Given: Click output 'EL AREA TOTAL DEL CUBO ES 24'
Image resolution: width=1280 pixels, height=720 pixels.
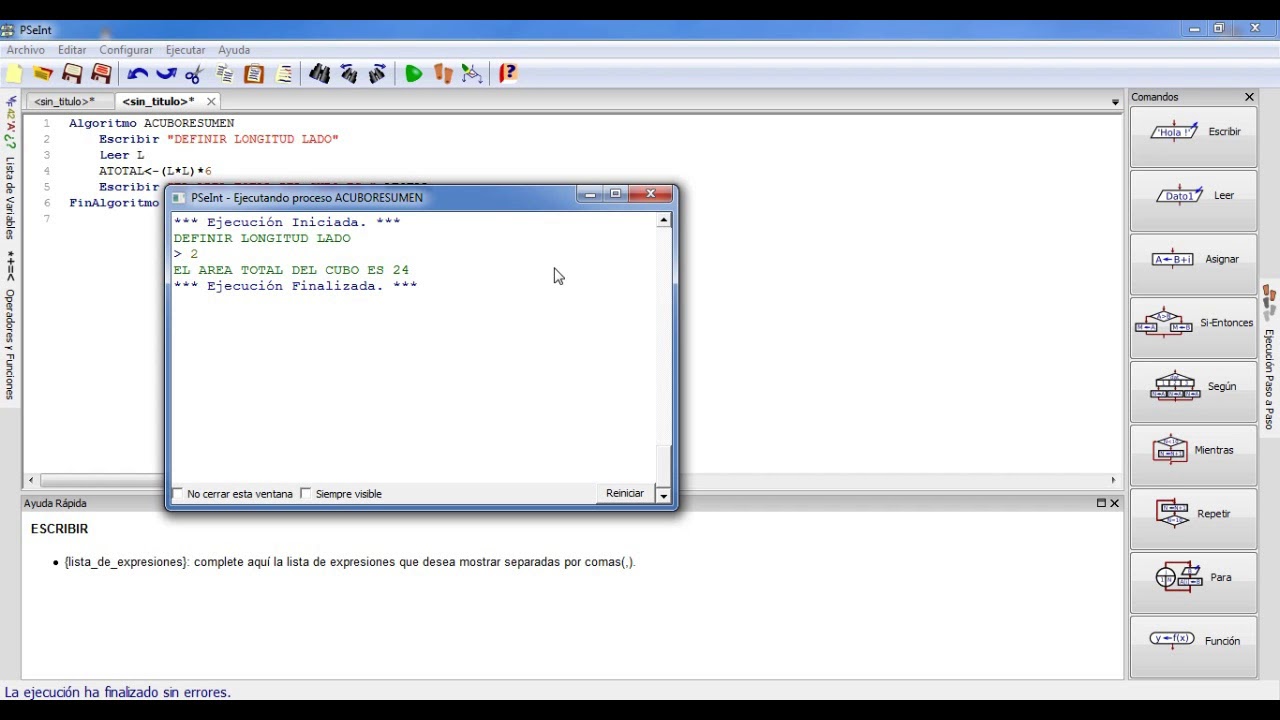Looking at the screenshot, I should coord(291,270).
